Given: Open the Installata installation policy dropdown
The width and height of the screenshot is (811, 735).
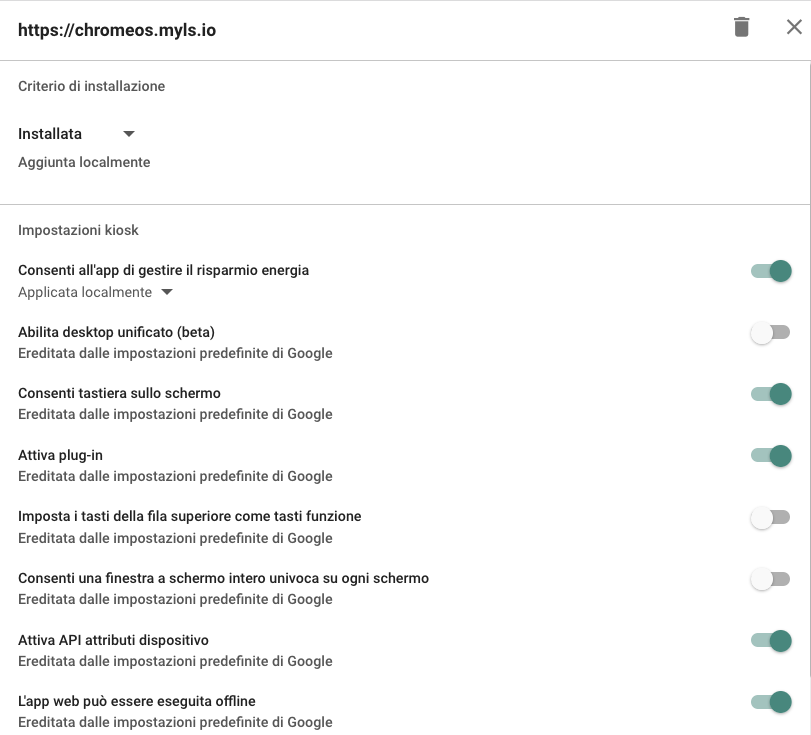Looking at the screenshot, I should [77, 134].
